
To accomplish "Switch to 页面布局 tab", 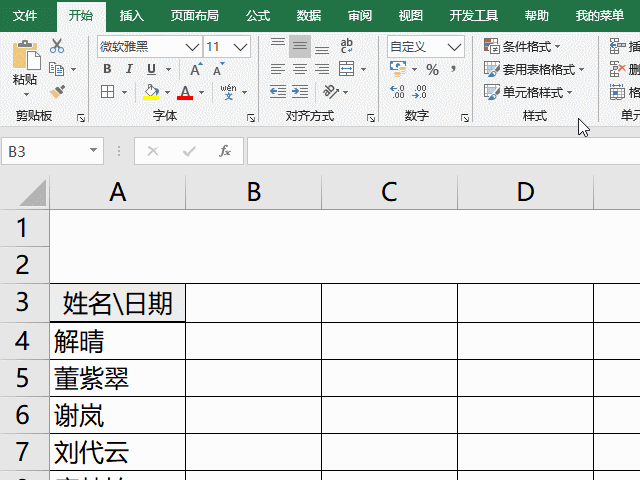I will click(195, 16).
